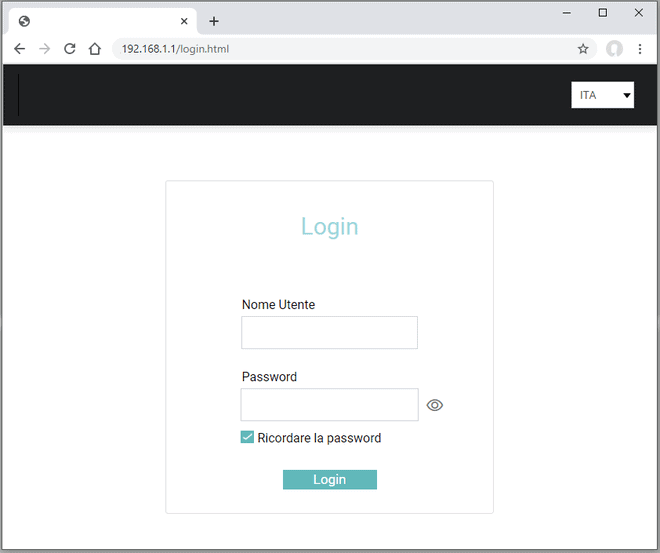This screenshot has width=660, height=553.
Task: Maximize the browser window
Action: [x=603, y=12]
